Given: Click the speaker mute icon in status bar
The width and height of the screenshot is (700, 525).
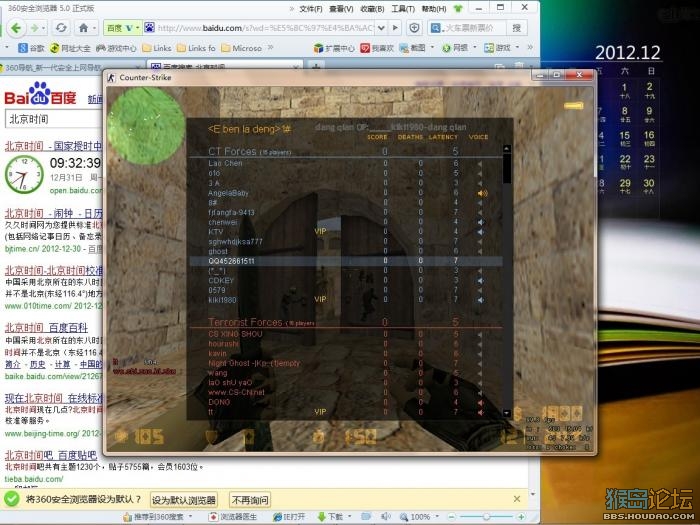Looking at the screenshot, I should click(x=385, y=517).
